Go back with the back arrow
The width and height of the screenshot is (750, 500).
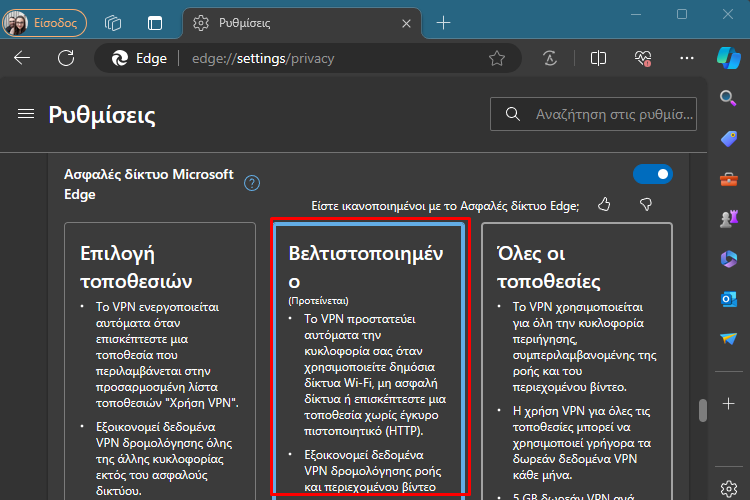[x=22, y=58]
